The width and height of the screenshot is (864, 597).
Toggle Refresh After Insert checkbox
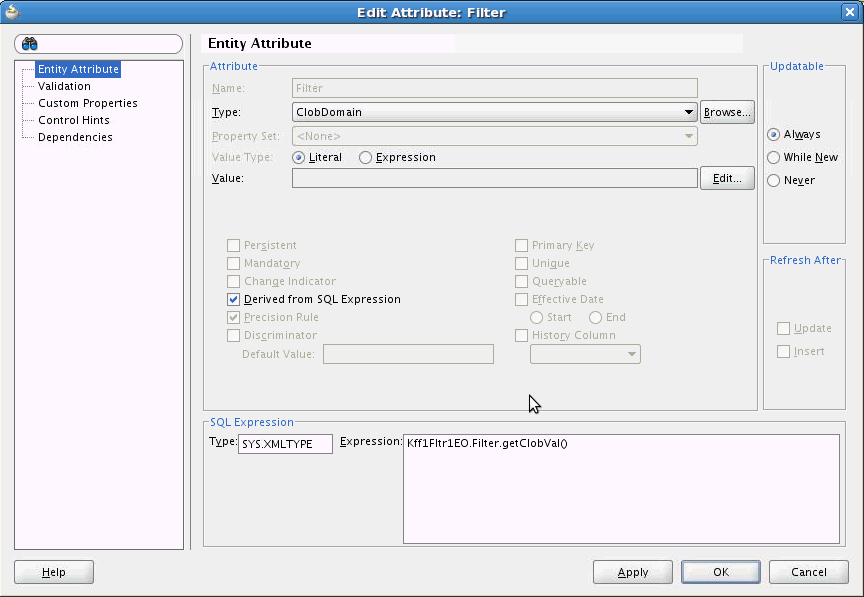[x=784, y=352]
